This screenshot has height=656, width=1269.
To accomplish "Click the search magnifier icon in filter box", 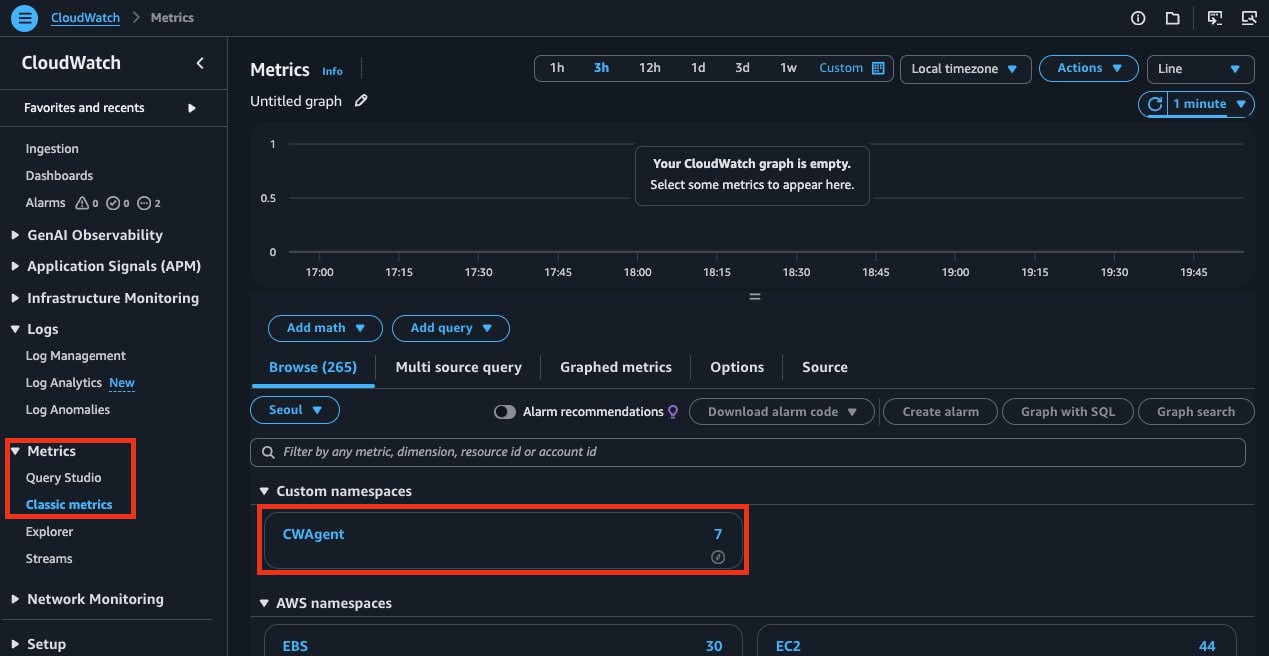I will click(x=268, y=452).
